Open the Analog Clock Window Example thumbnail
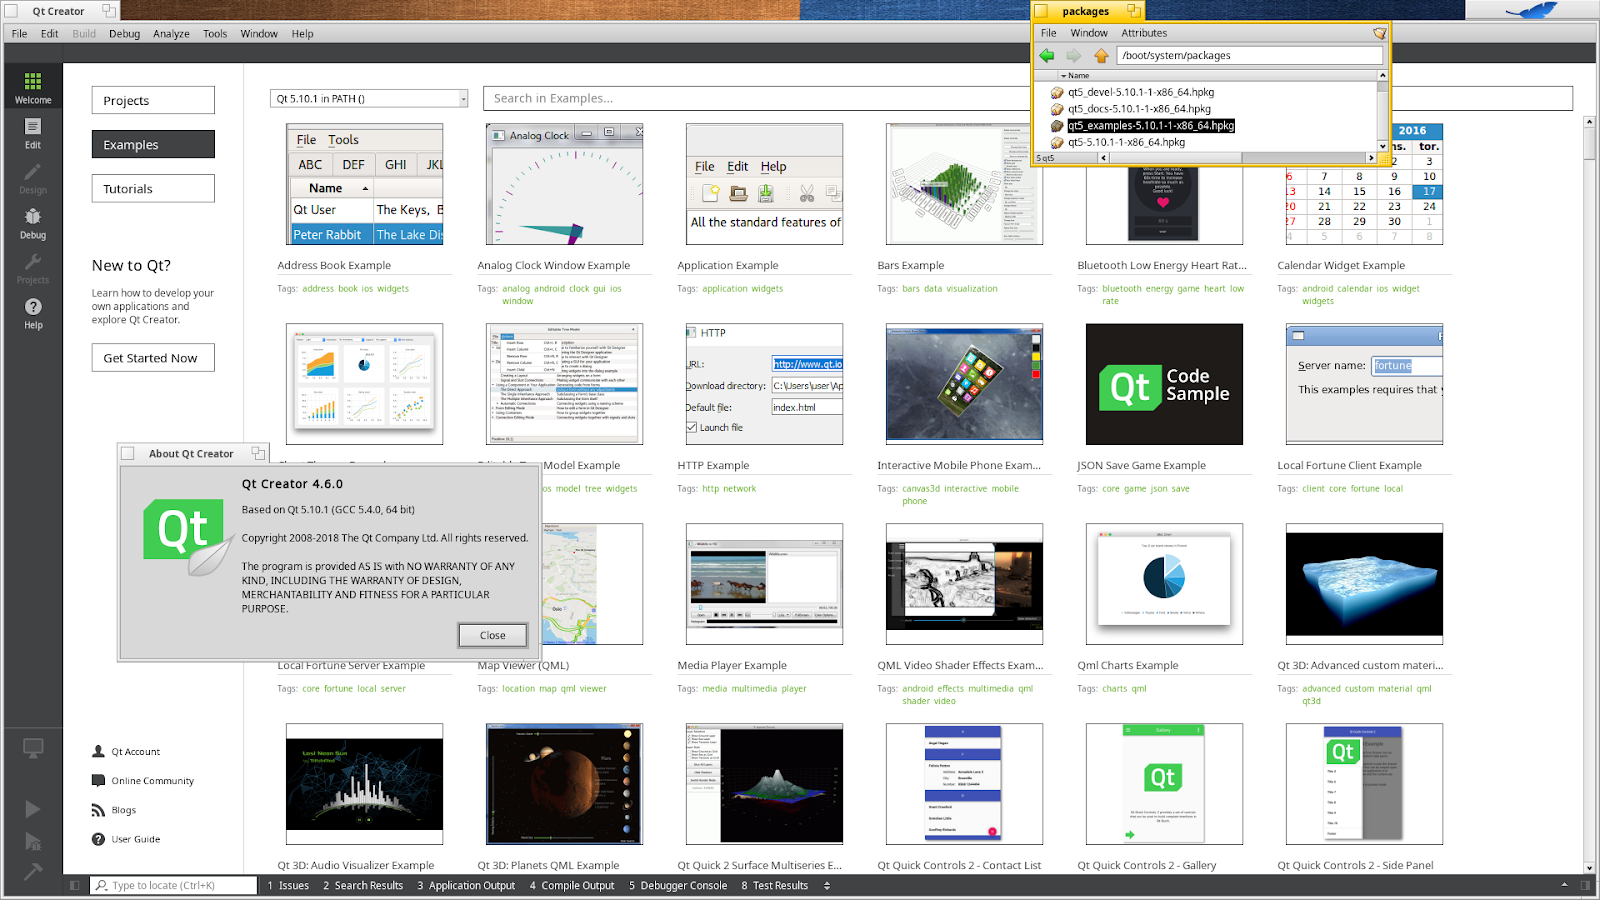Screen dimensions: 1600x900 coord(564,184)
